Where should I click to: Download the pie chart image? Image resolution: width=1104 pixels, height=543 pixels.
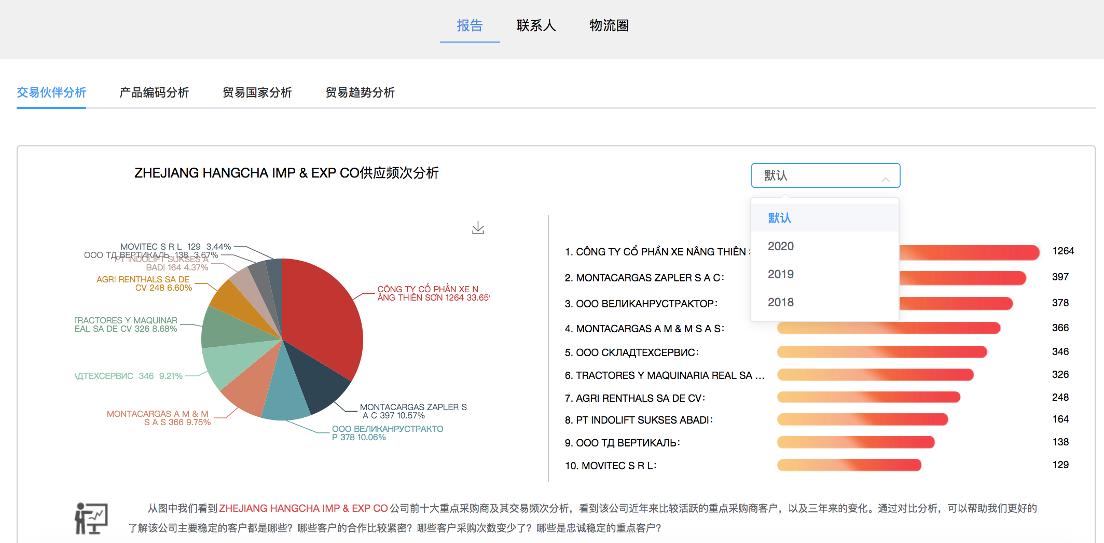tap(478, 227)
